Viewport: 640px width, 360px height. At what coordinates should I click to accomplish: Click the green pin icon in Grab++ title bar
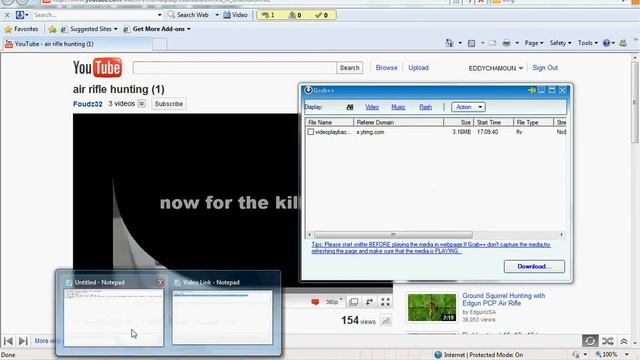[532, 90]
